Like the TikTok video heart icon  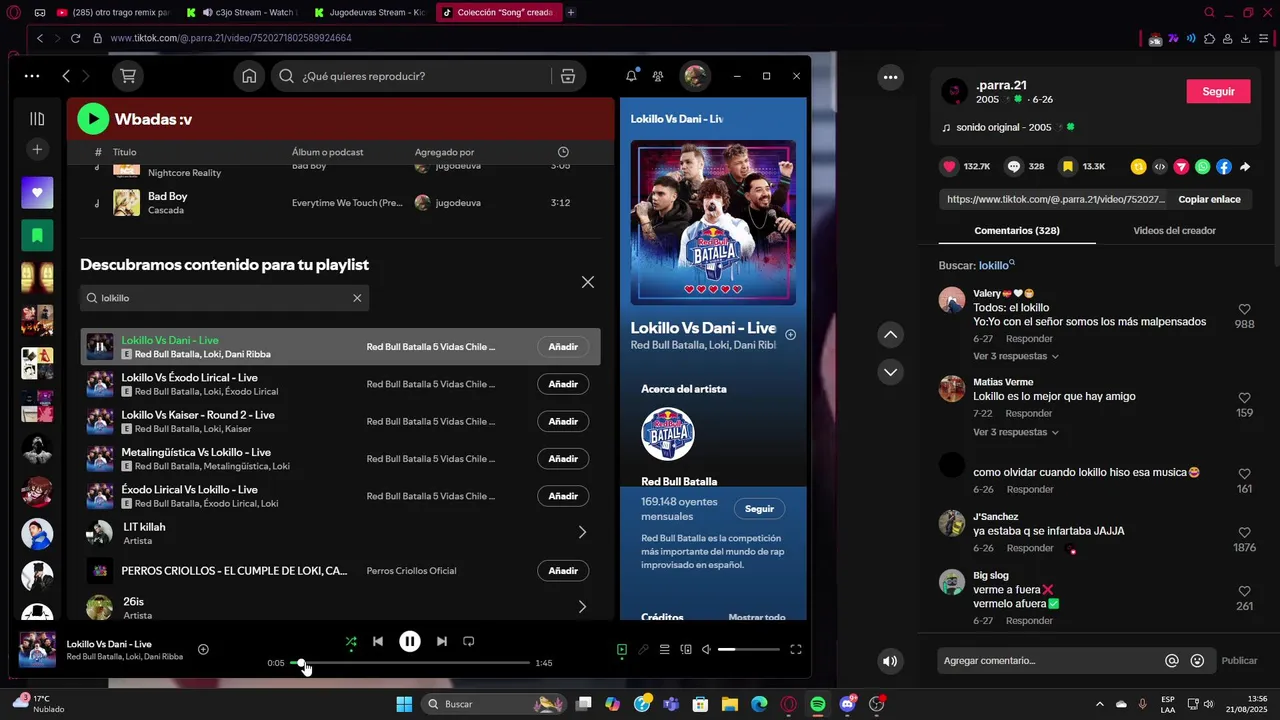coord(949,167)
